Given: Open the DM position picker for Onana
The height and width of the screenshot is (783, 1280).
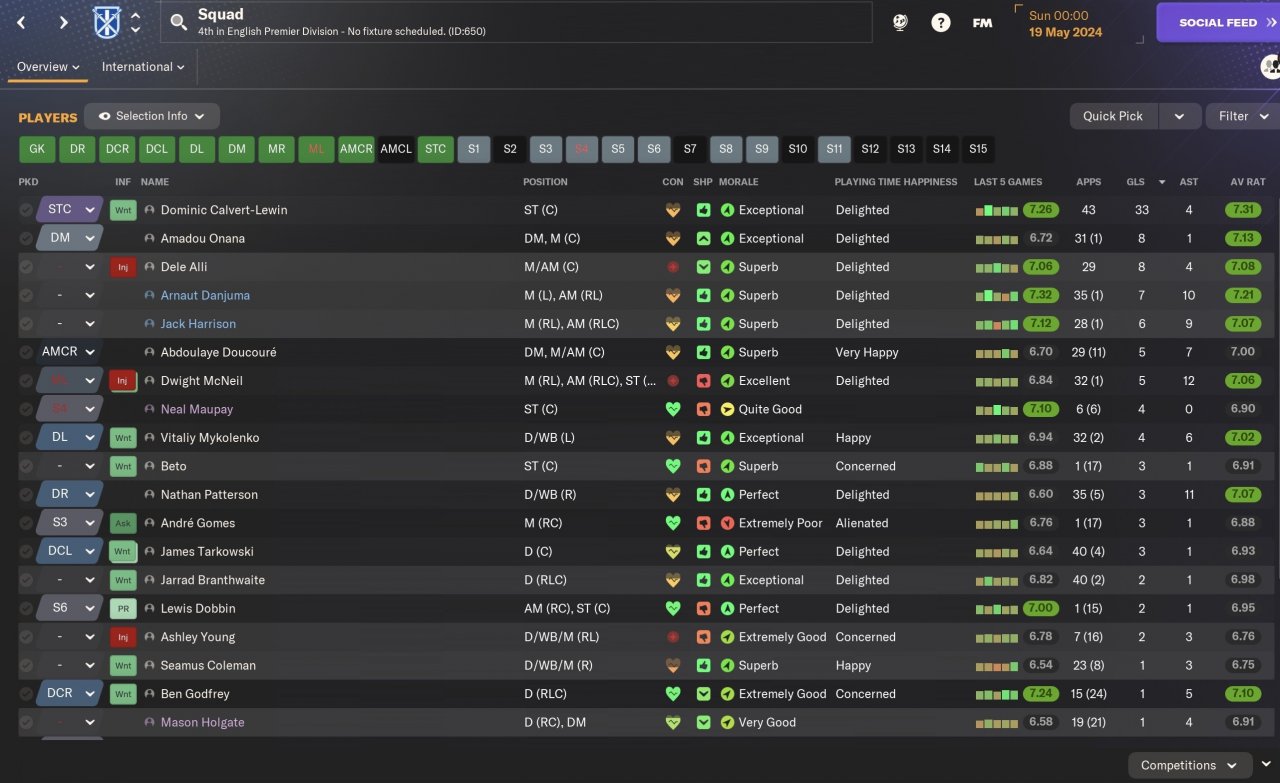Looking at the screenshot, I should pos(70,239).
